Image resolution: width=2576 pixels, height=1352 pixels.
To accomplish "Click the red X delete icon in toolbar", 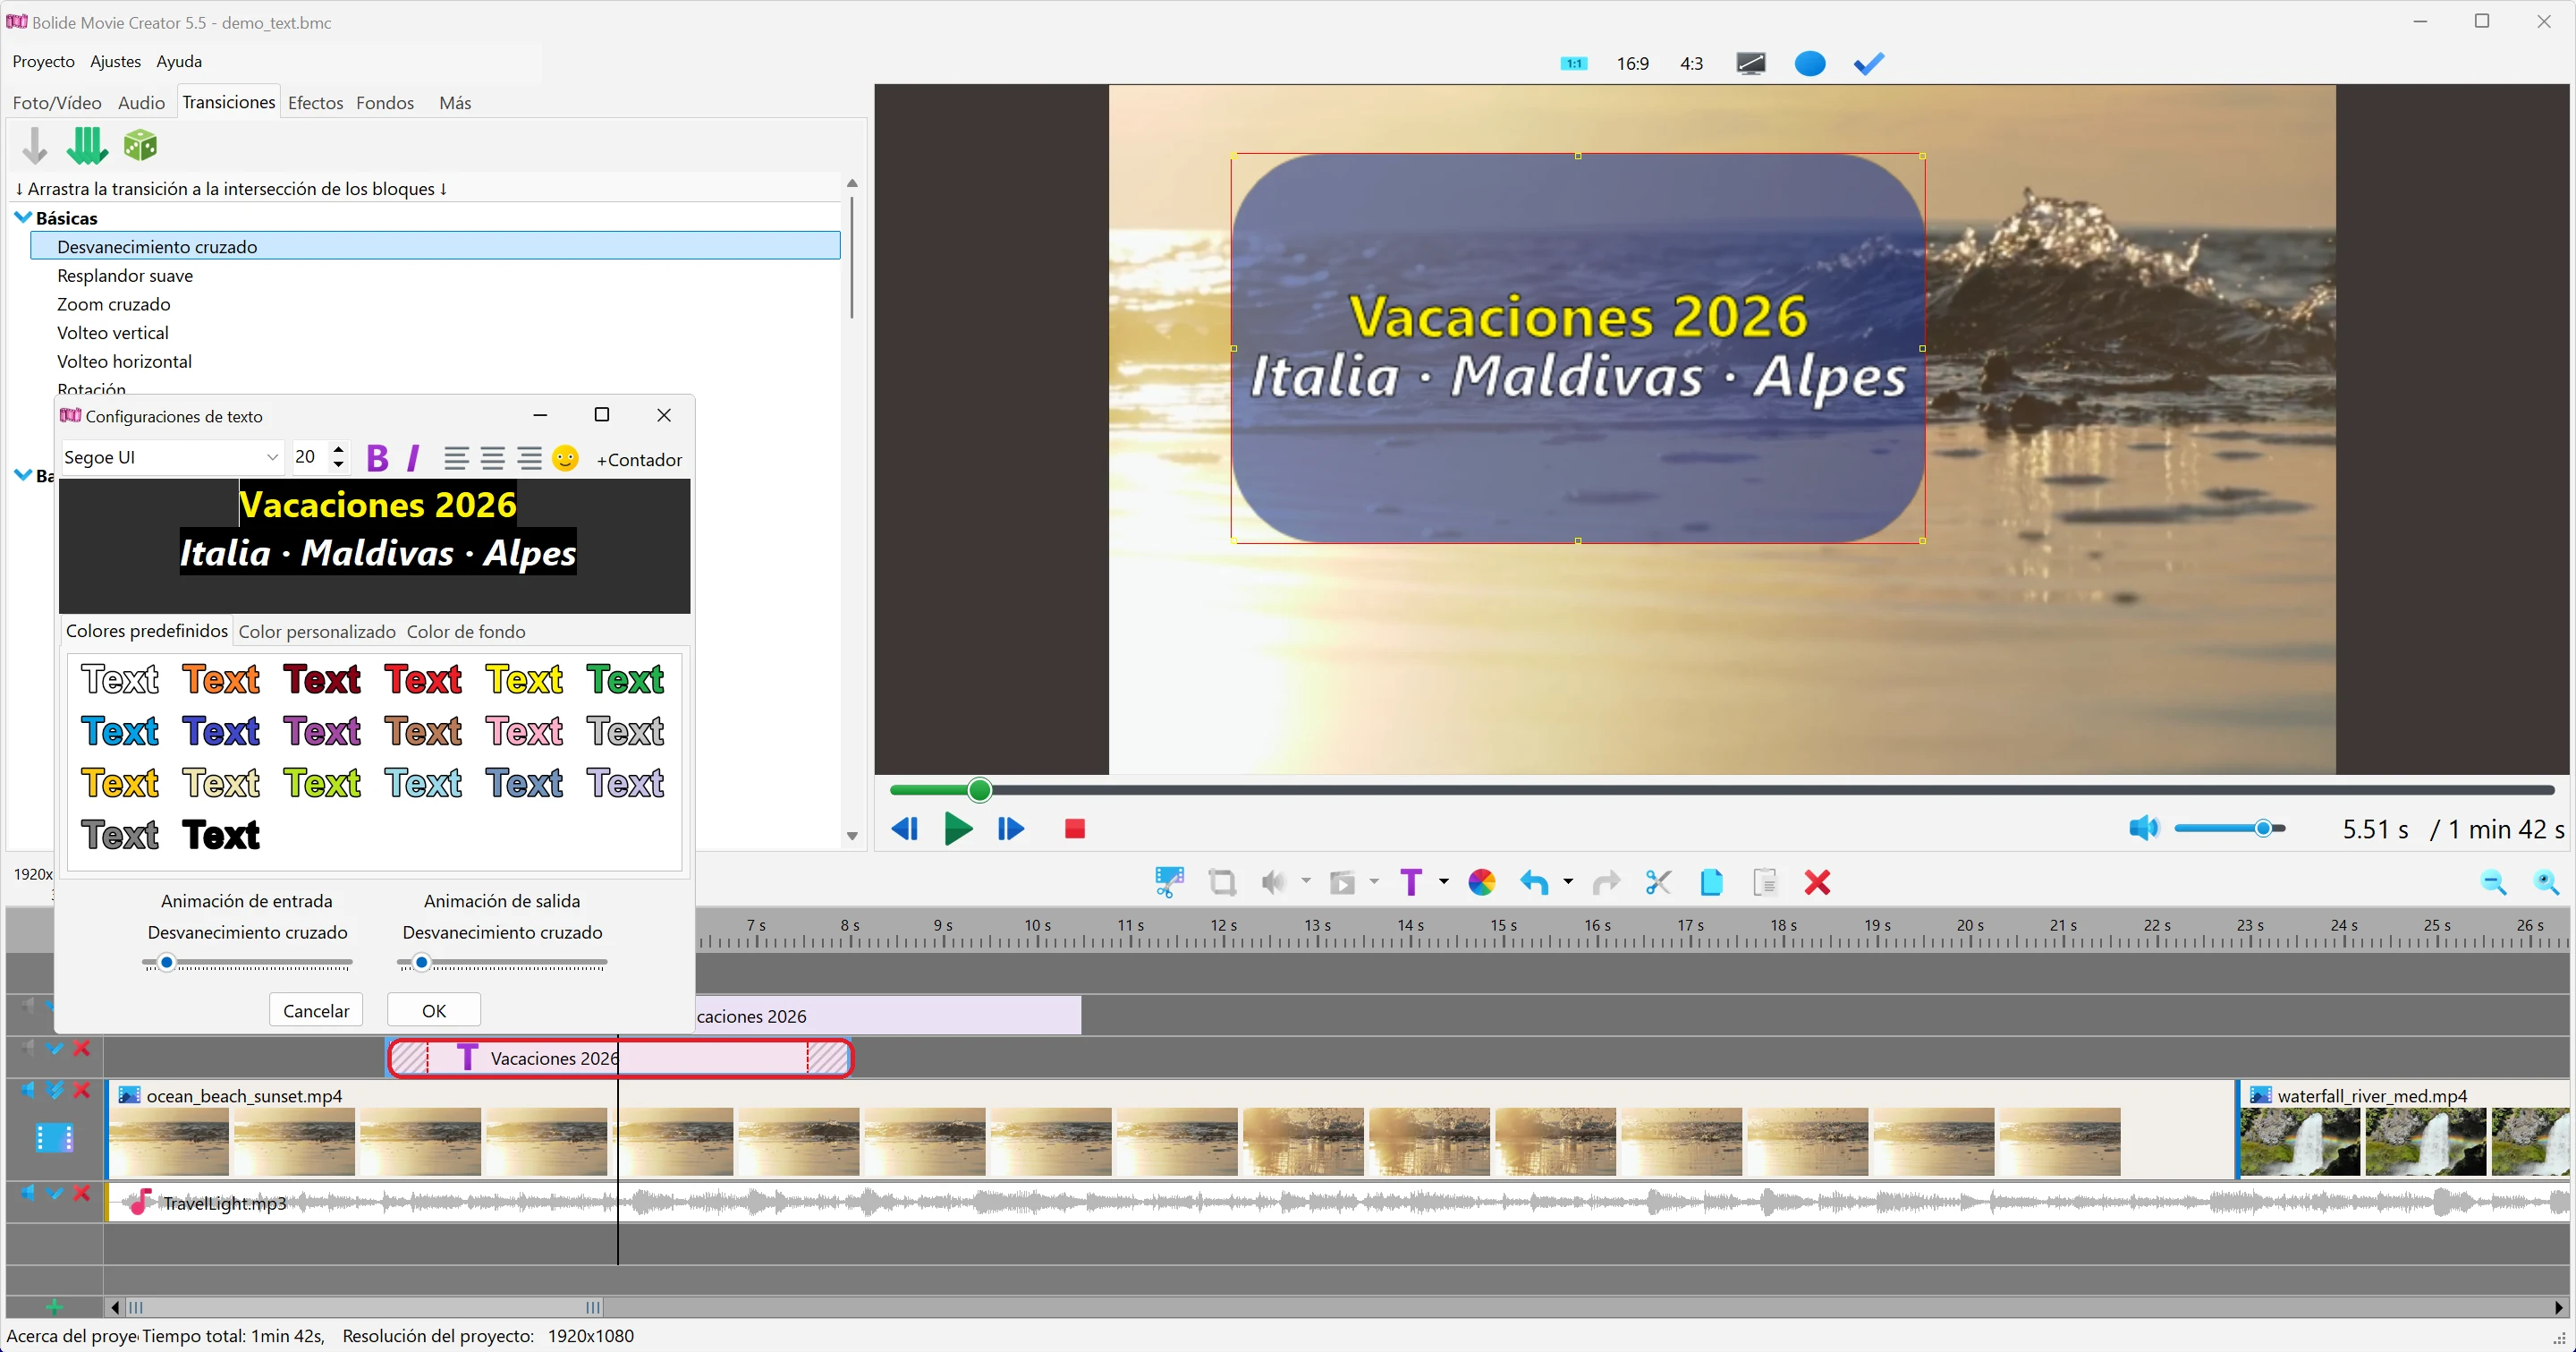I will click(1817, 882).
